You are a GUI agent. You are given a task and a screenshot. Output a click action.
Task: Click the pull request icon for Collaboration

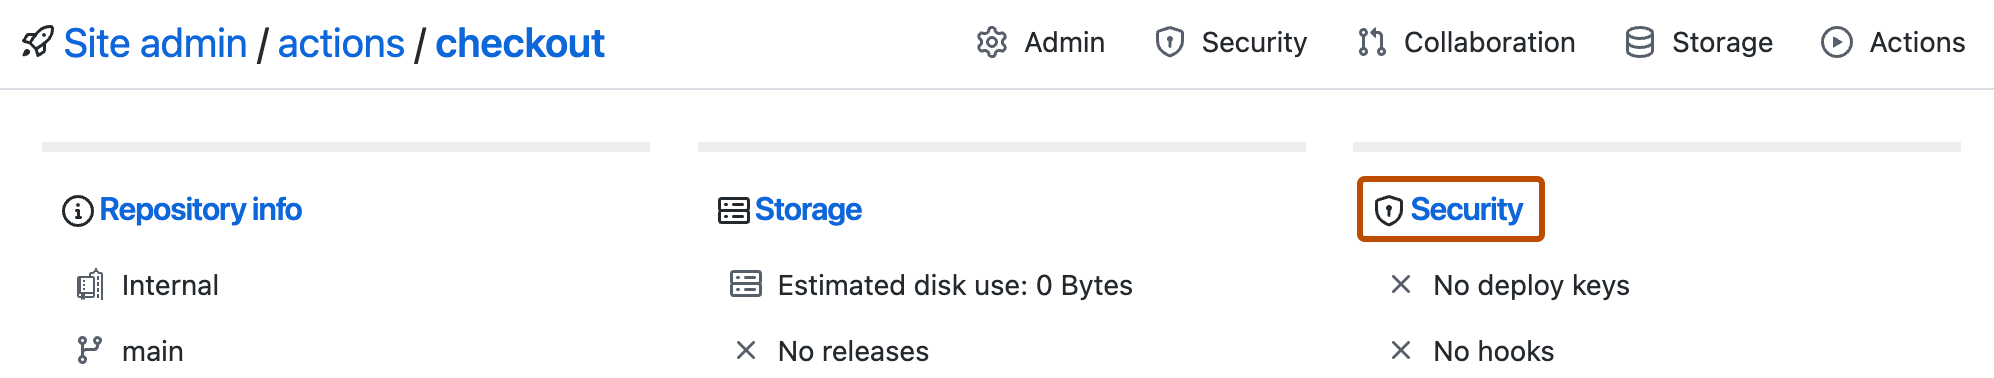(x=1372, y=43)
